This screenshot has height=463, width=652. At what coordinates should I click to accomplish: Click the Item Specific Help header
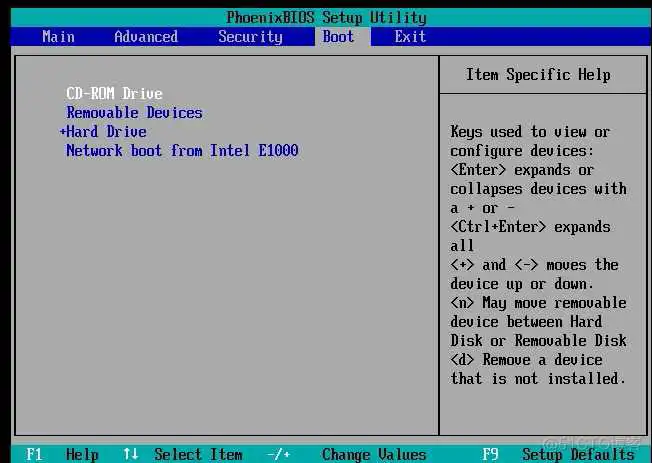point(538,75)
